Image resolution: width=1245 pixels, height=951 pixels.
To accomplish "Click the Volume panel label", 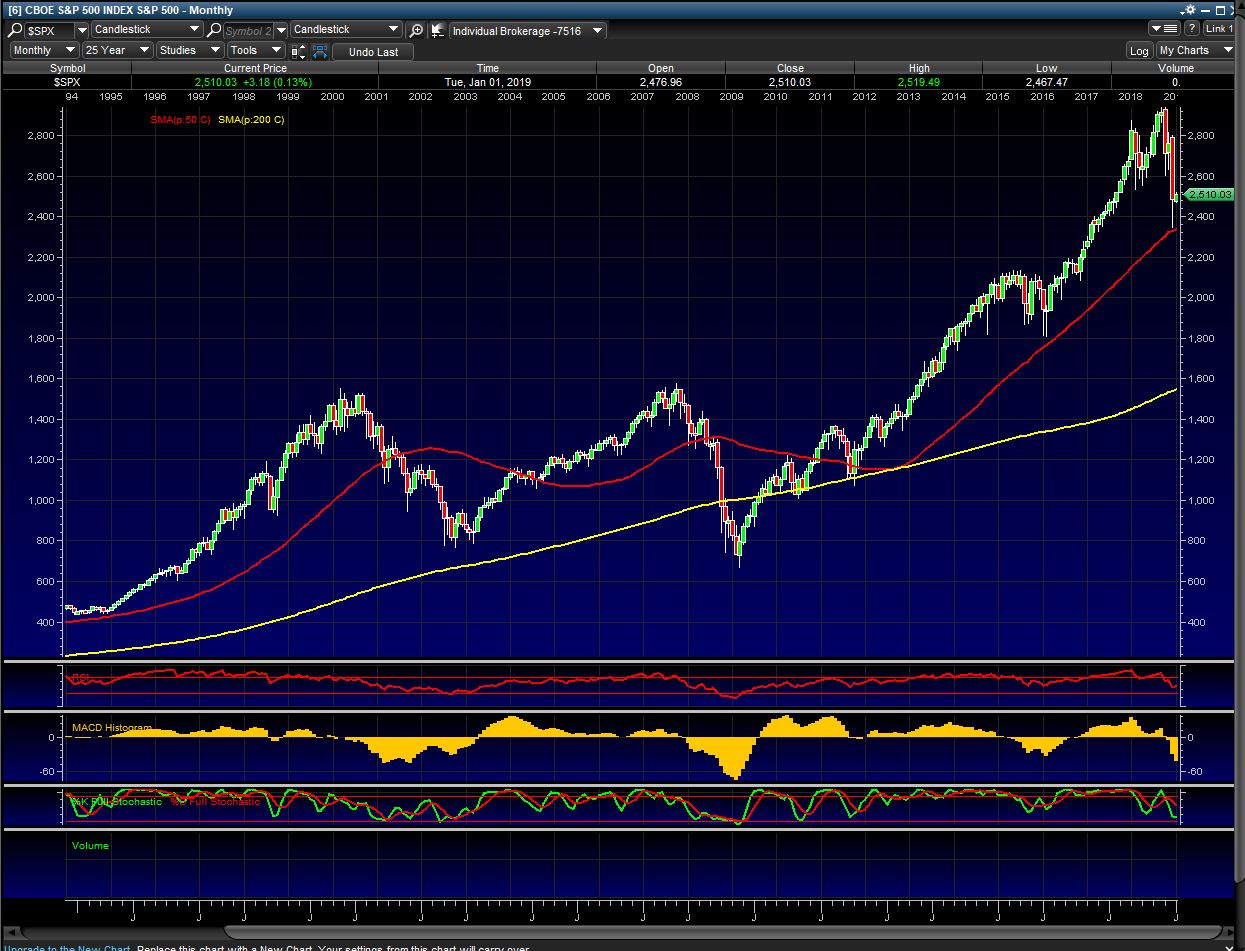I will [90, 846].
